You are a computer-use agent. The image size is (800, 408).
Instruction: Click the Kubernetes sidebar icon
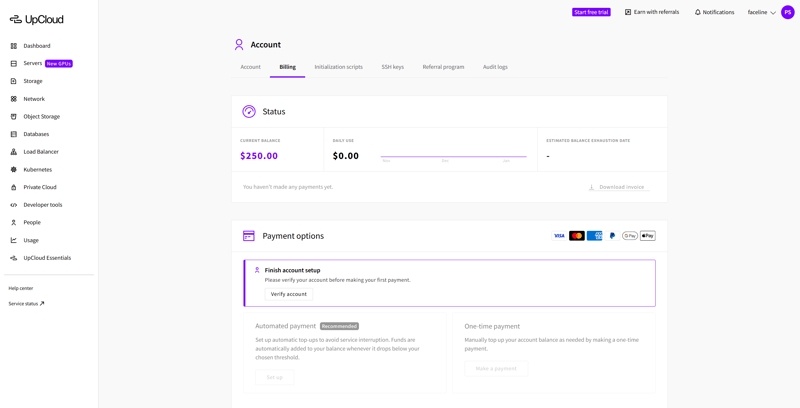click(14, 169)
